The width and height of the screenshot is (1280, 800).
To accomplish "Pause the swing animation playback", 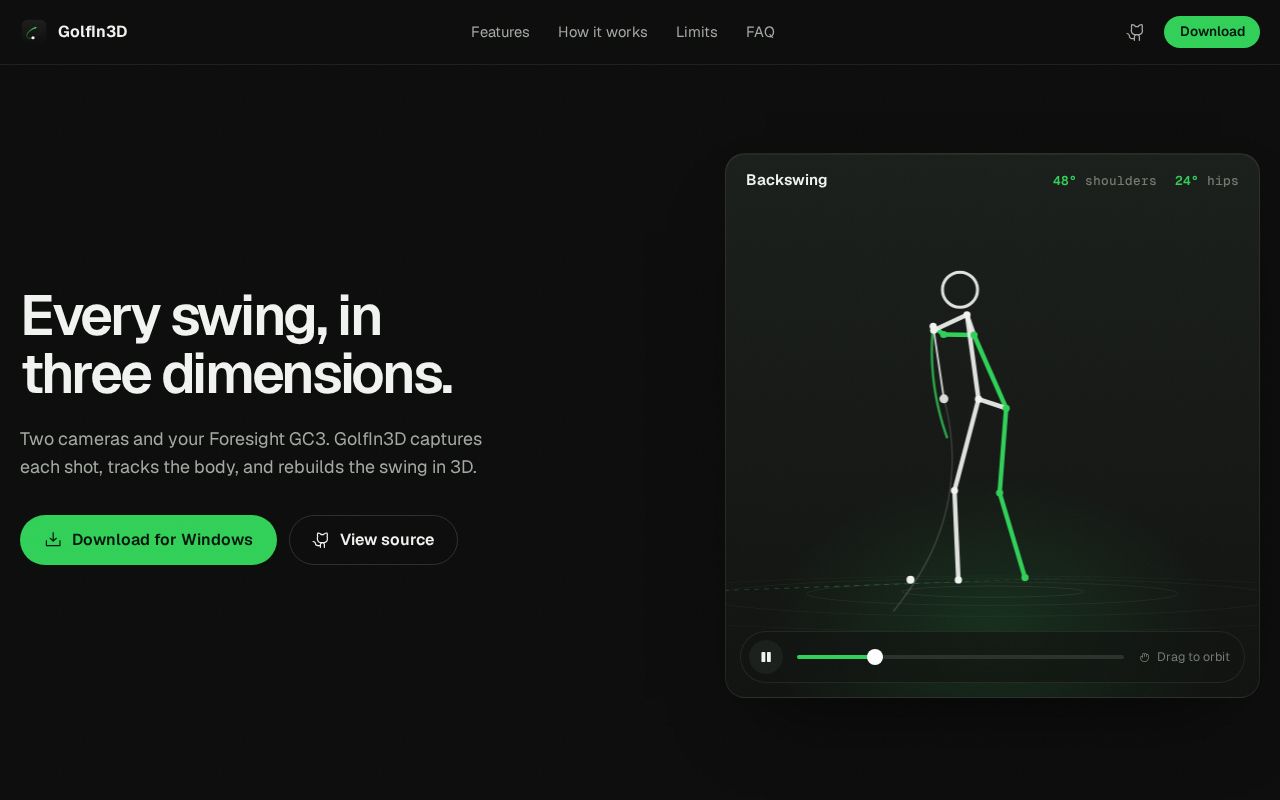I will click(766, 657).
